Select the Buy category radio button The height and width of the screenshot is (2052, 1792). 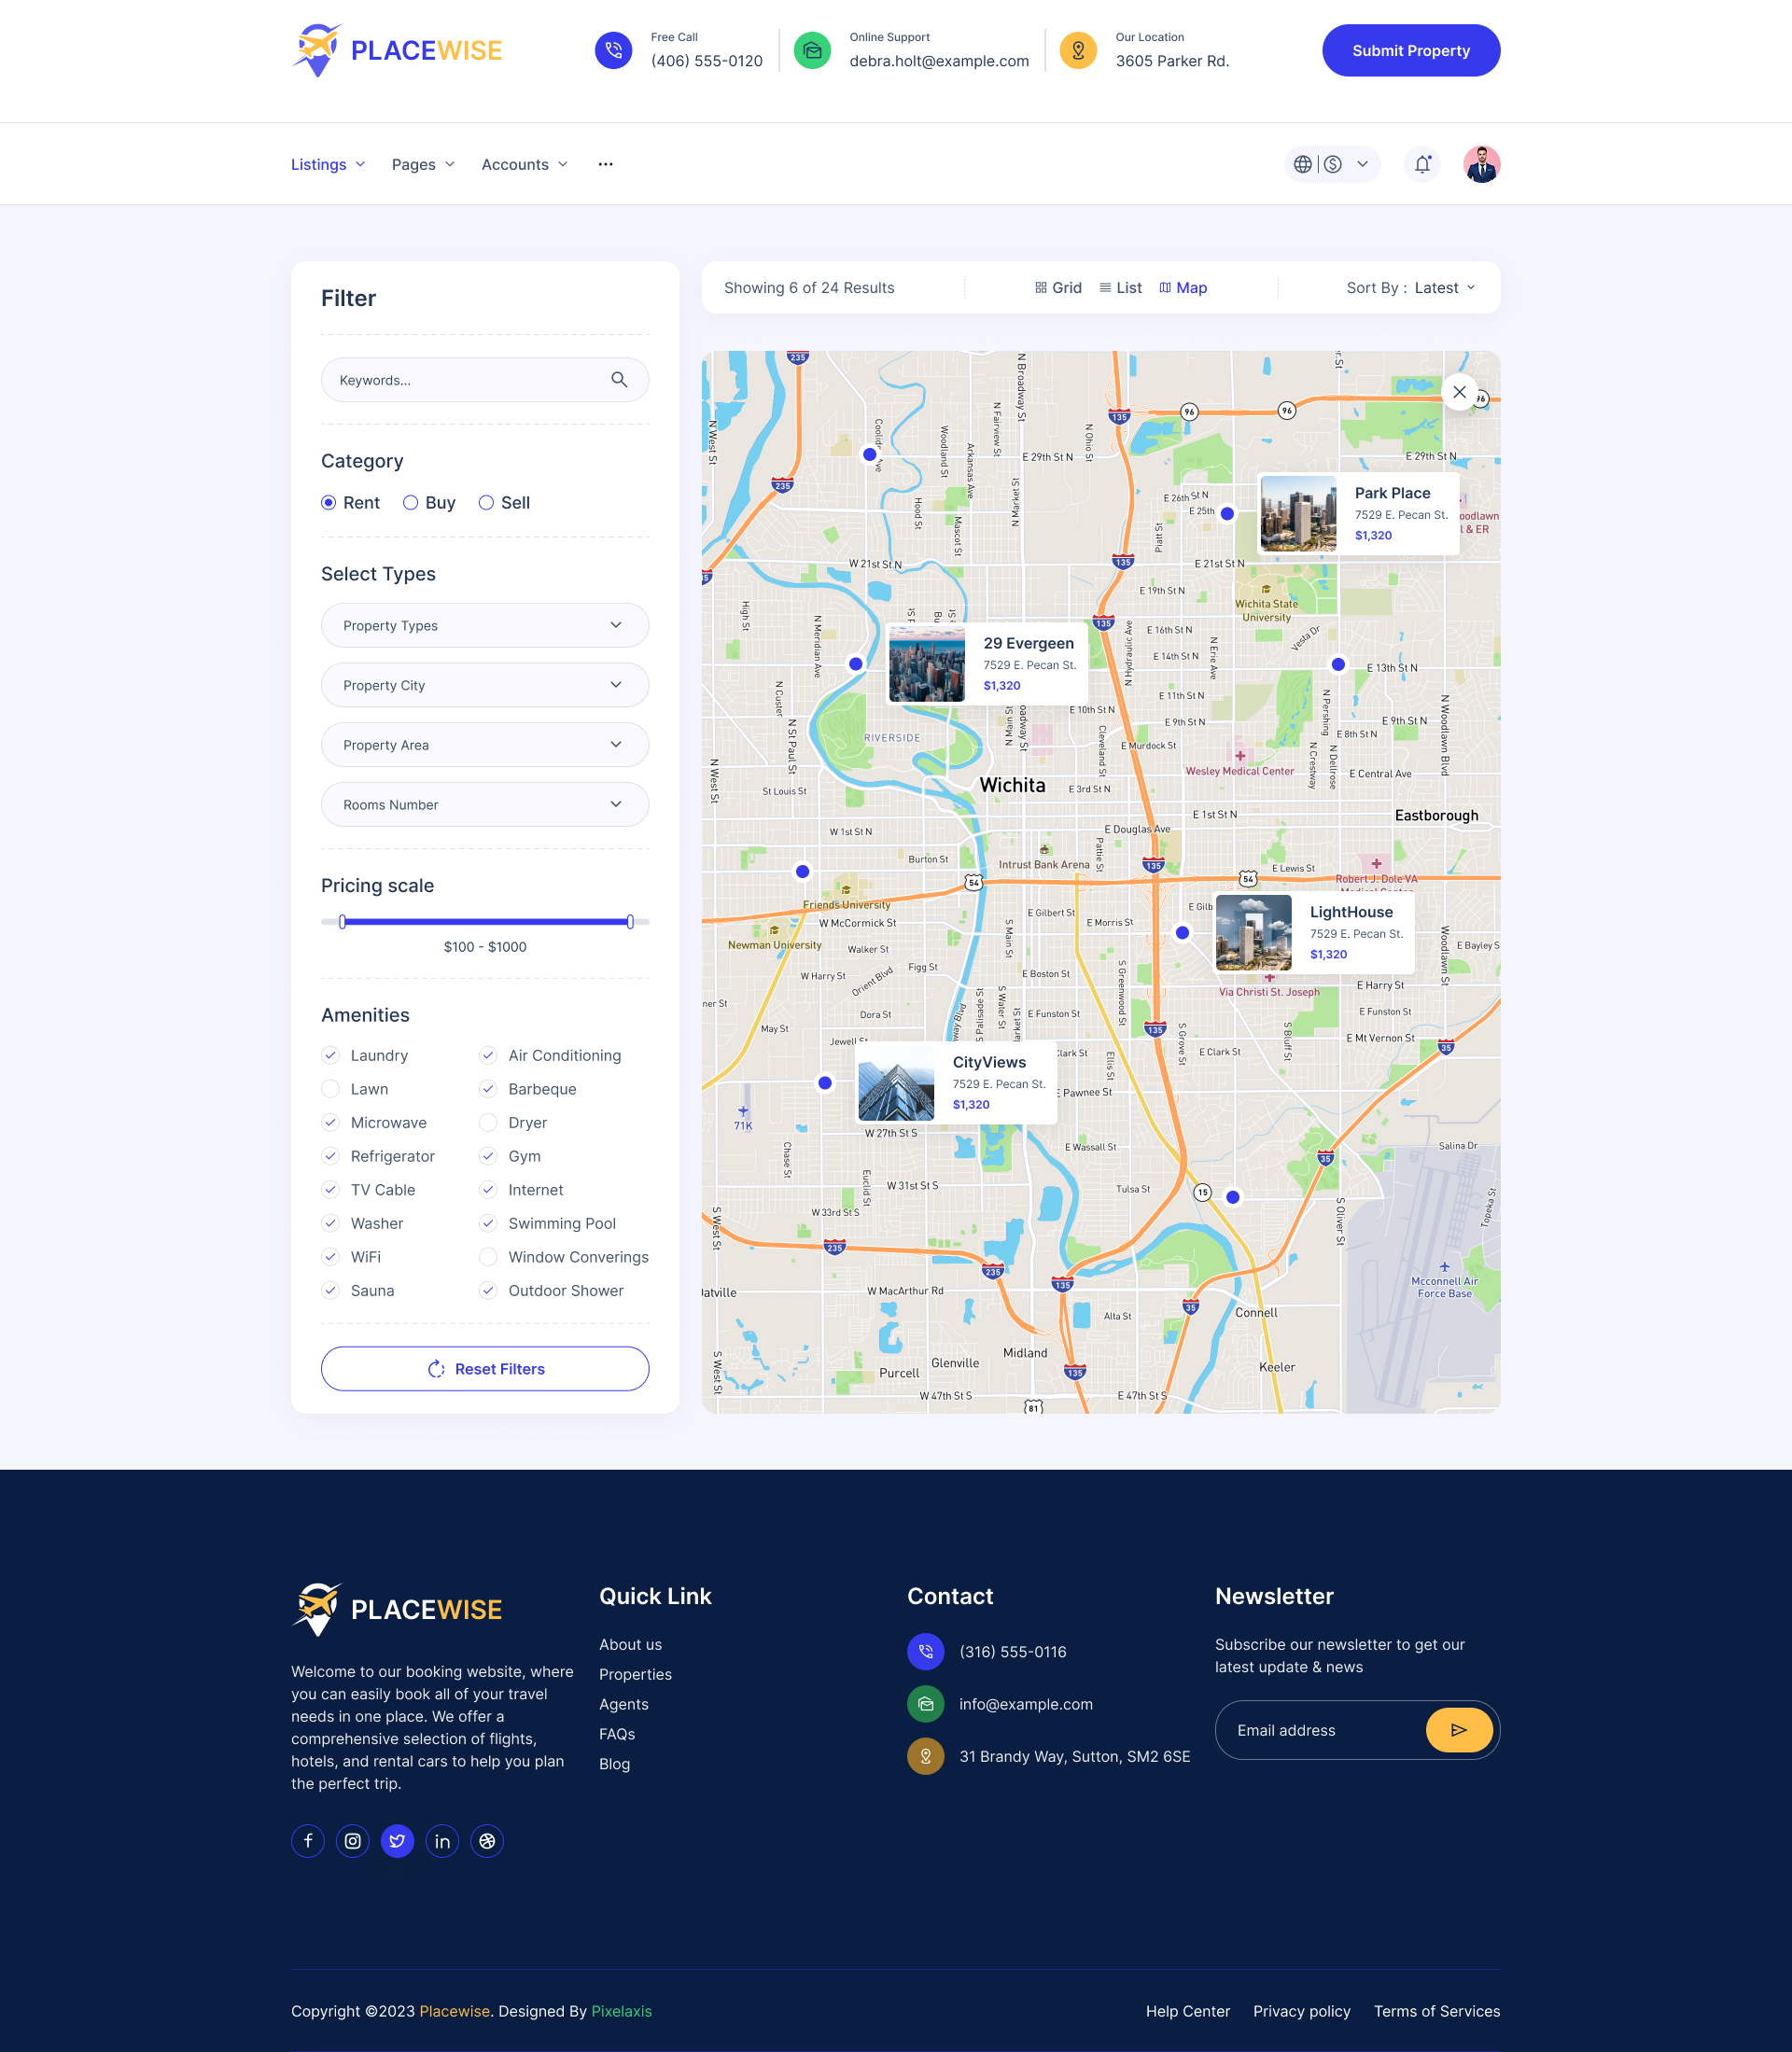pos(410,502)
